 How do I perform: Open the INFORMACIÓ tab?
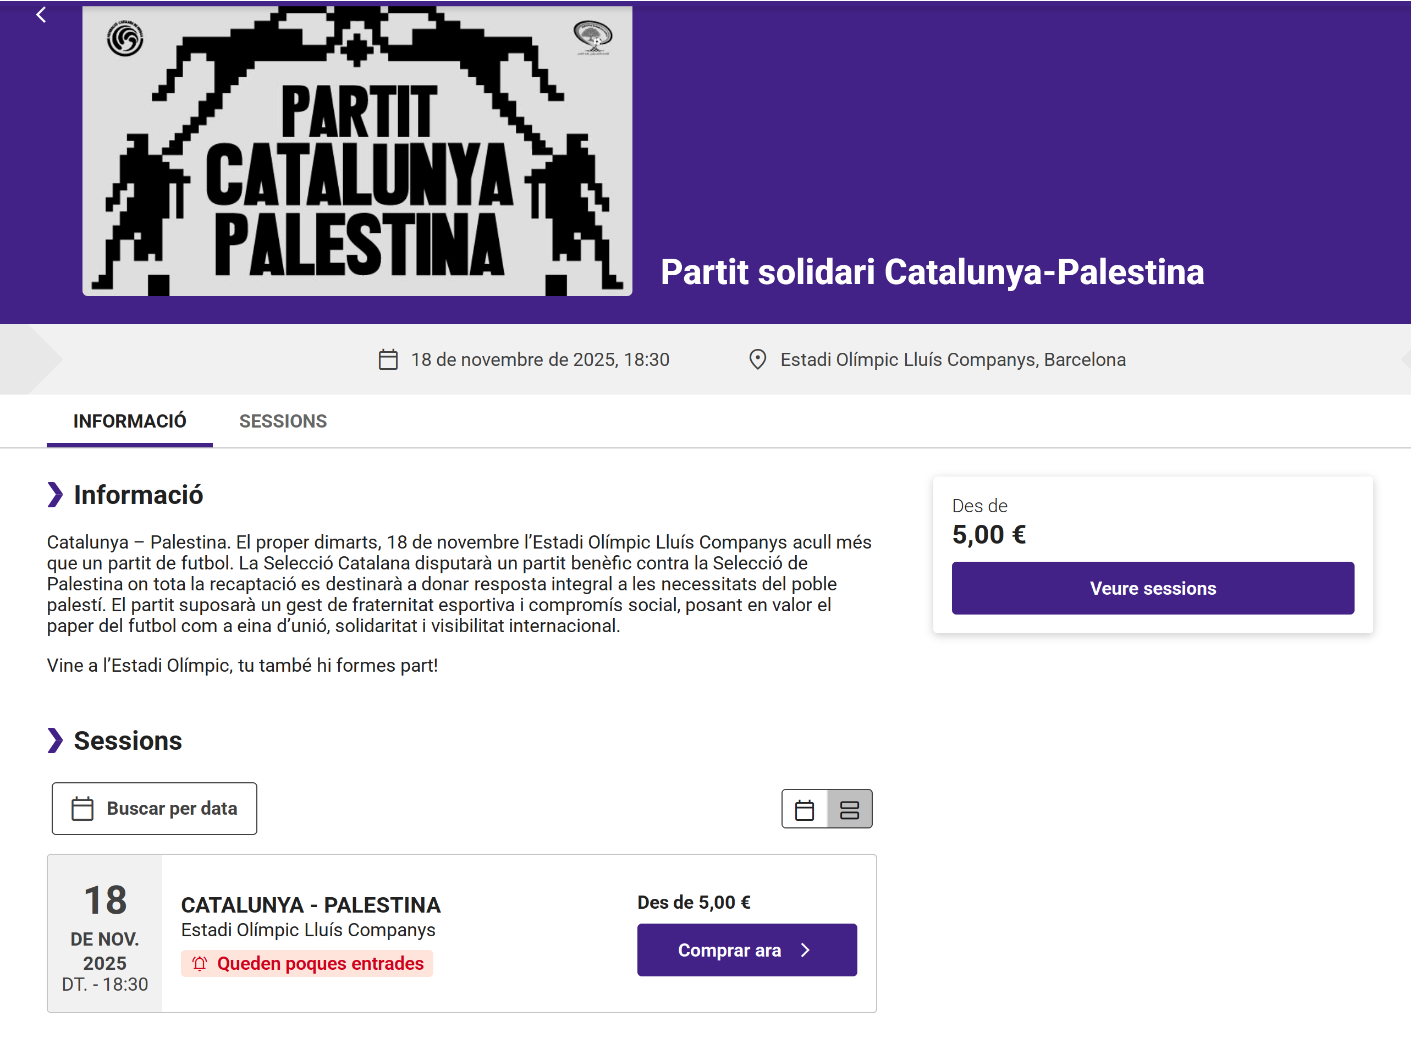130,422
